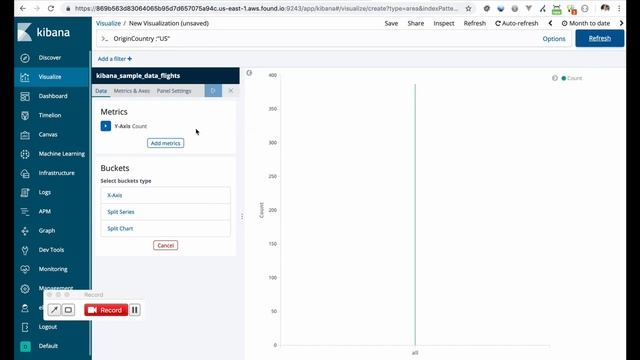
Task: Click the Count legend color dot
Action: 564,78
